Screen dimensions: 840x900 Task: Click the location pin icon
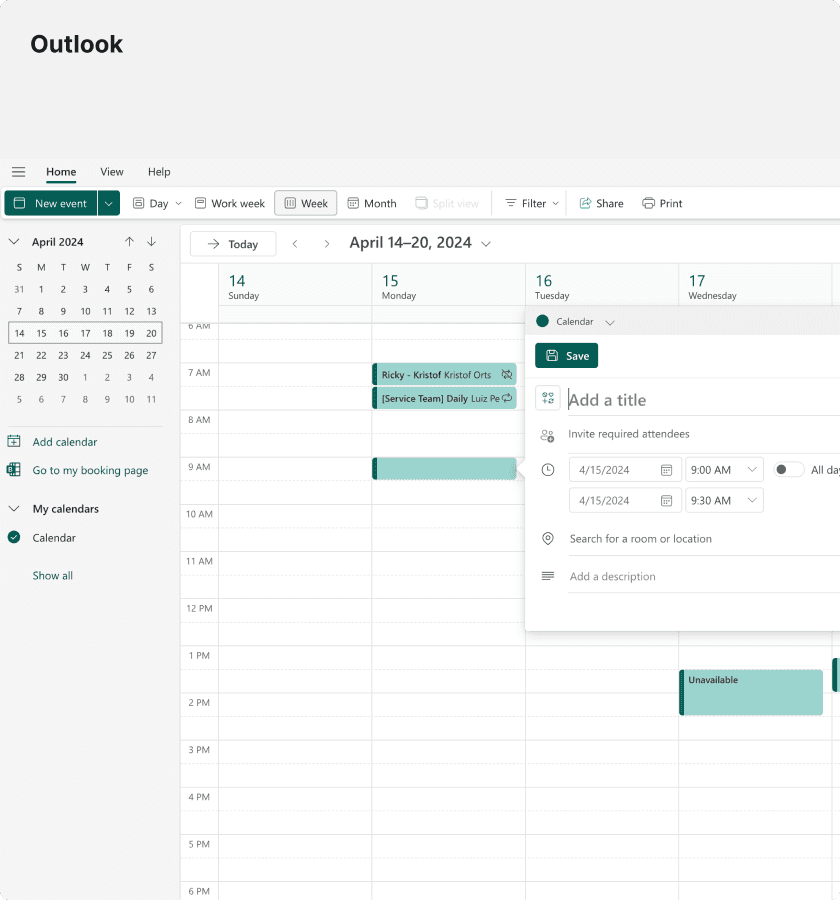point(548,538)
